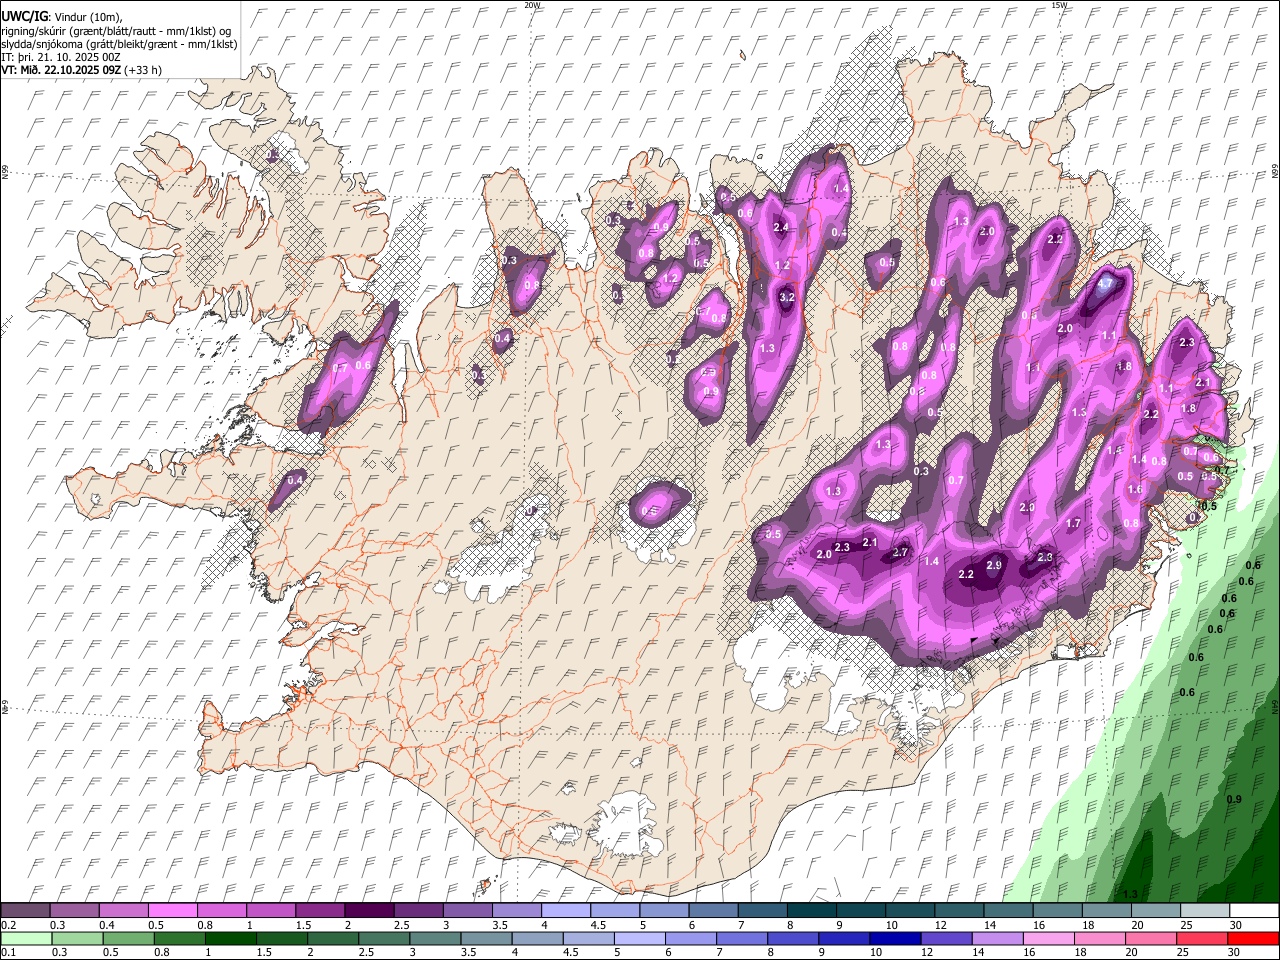
Task: Click the darkest purple snow swatch between 2 and 2.5
Action: [370, 911]
